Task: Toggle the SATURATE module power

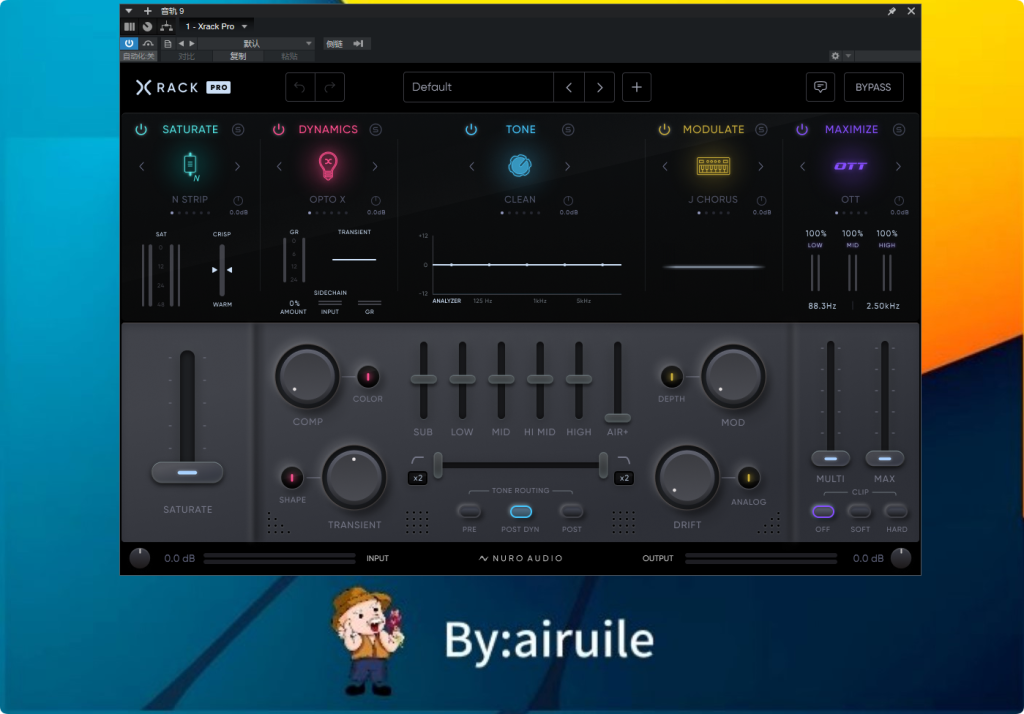Action: (x=141, y=129)
